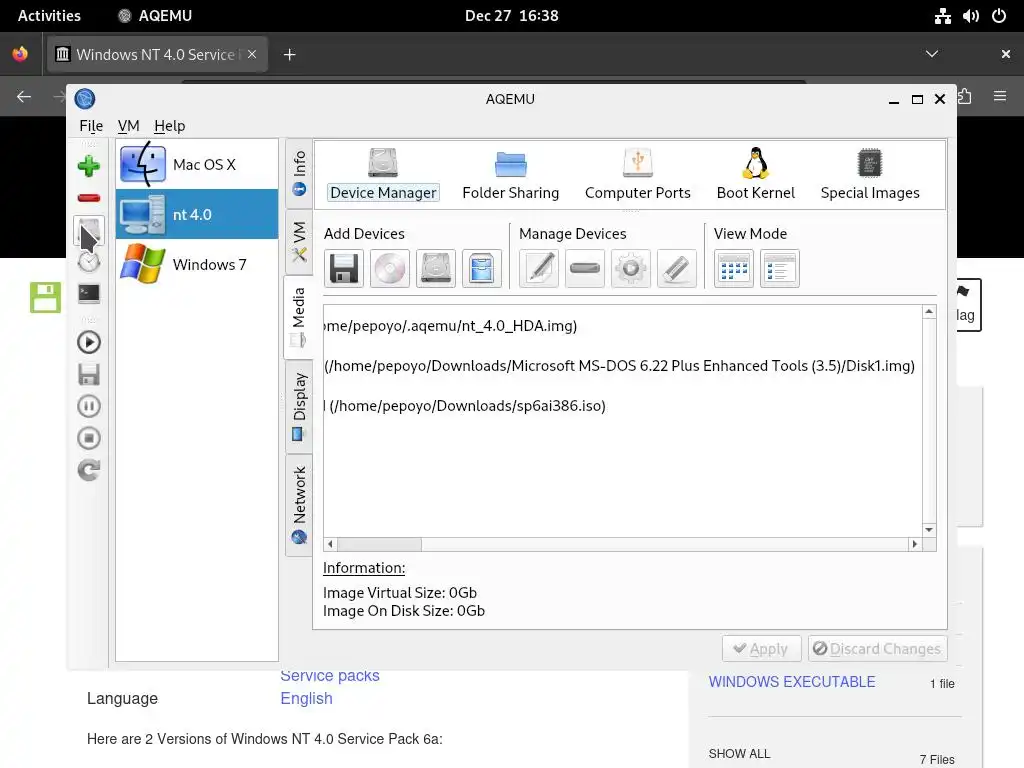1024x768 pixels.
Task: Click the Apply button
Action: (x=761, y=648)
